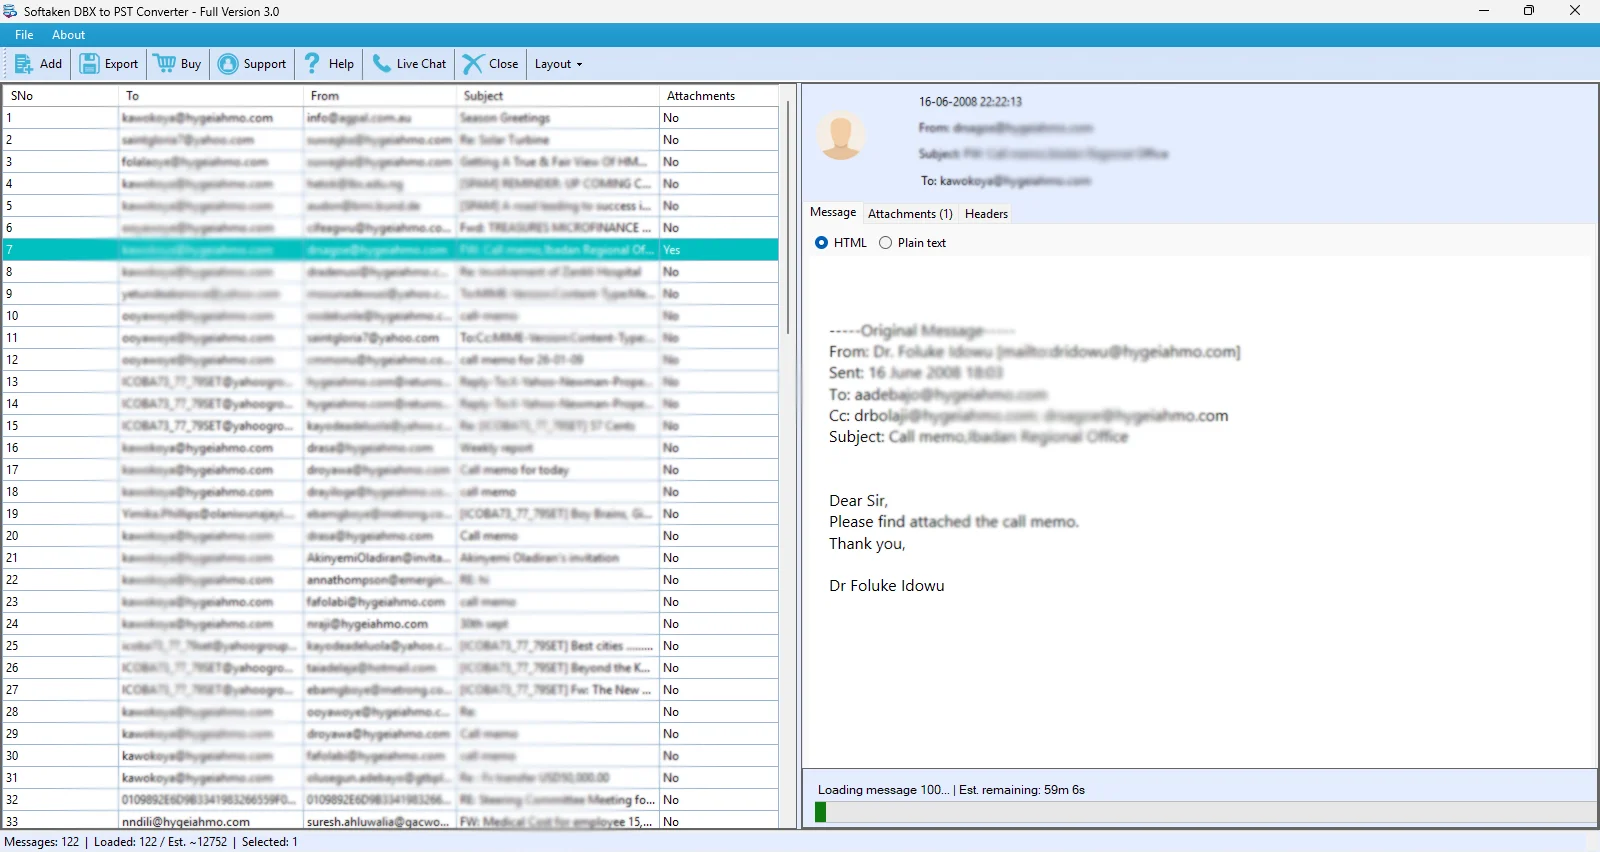Image resolution: width=1600 pixels, height=852 pixels.
Task: Switch to the Message tab
Action: 833,212
